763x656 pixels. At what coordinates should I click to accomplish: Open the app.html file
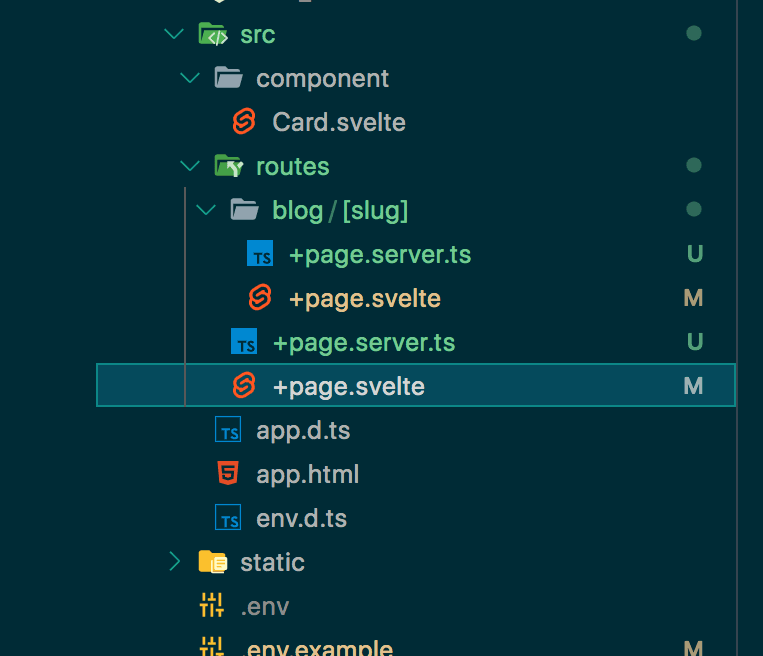pyautogui.click(x=307, y=474)
